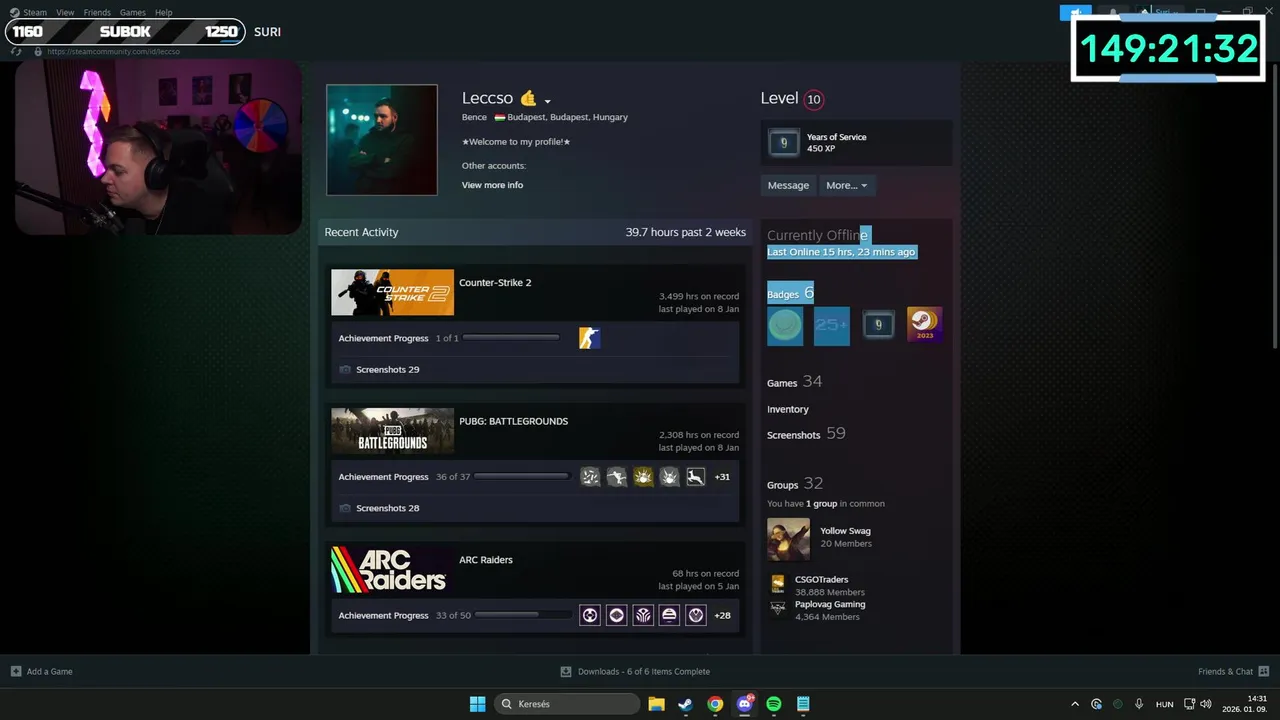
Task: Open the View menu
Action: point(65,13)
